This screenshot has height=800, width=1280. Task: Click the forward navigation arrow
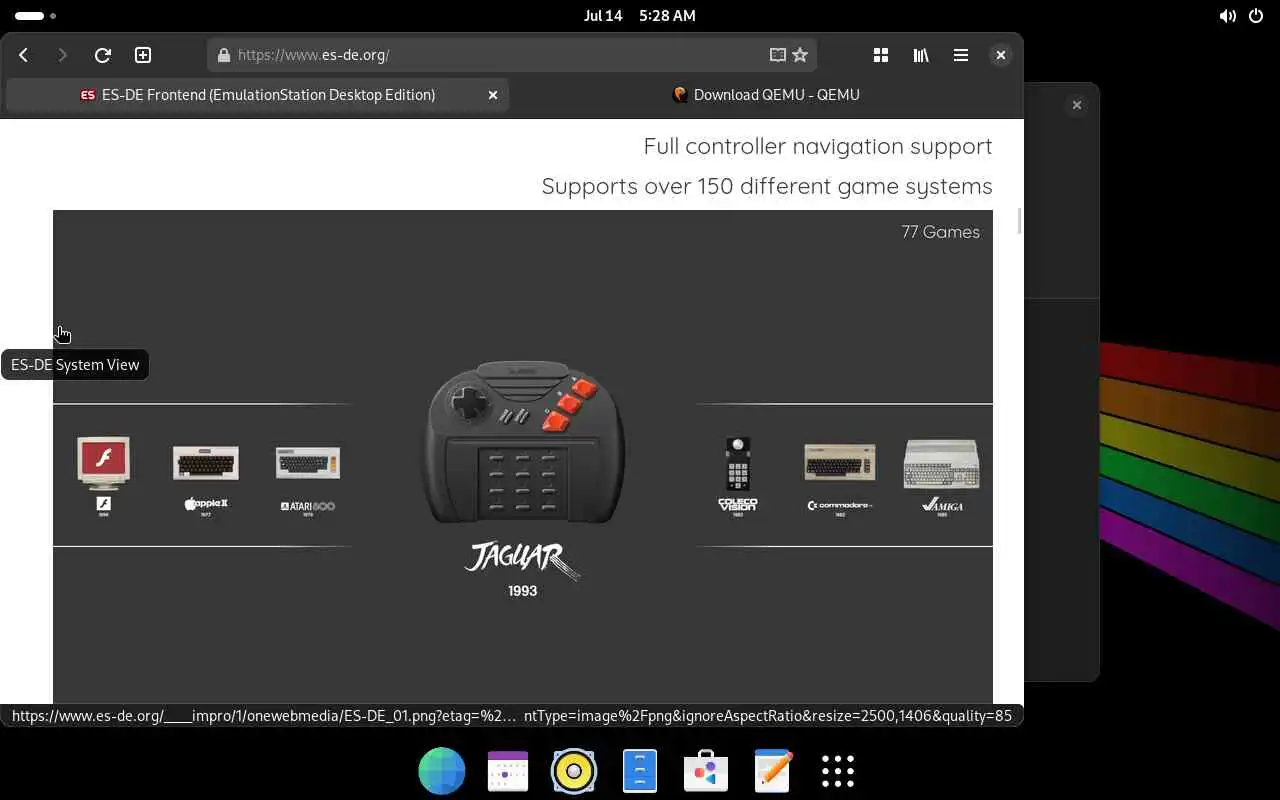[x=62, y=55]
